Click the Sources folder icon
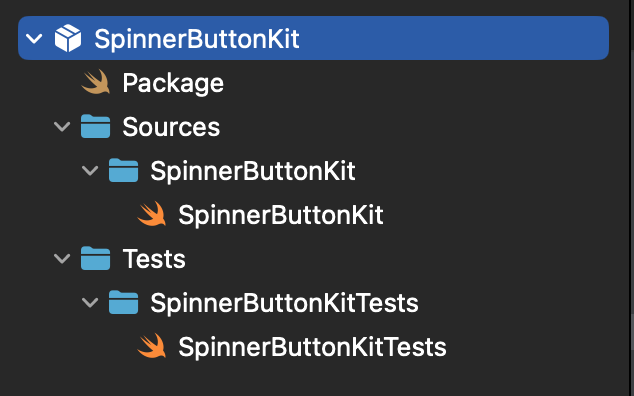 pyautogui.click(x=95, y=126)
